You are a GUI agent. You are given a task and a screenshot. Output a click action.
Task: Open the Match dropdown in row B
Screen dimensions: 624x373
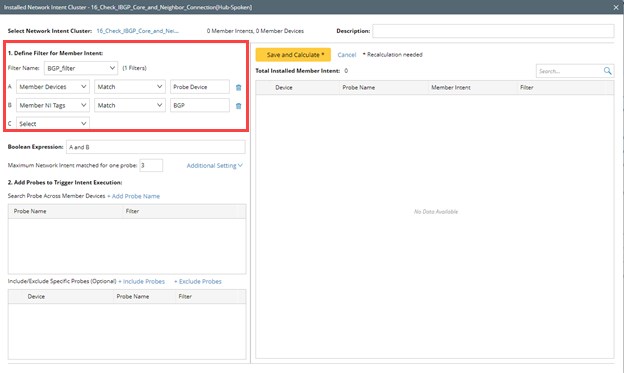pos(130,105)
